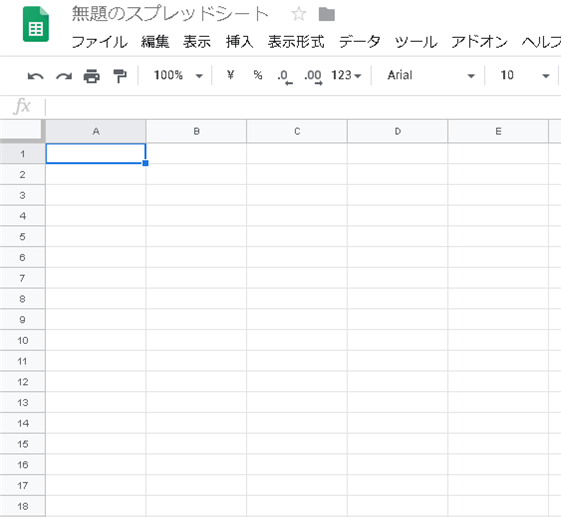Open the 表示 menu
The height and width of the screenshot is (517, 561).
[x=197, y=42]
